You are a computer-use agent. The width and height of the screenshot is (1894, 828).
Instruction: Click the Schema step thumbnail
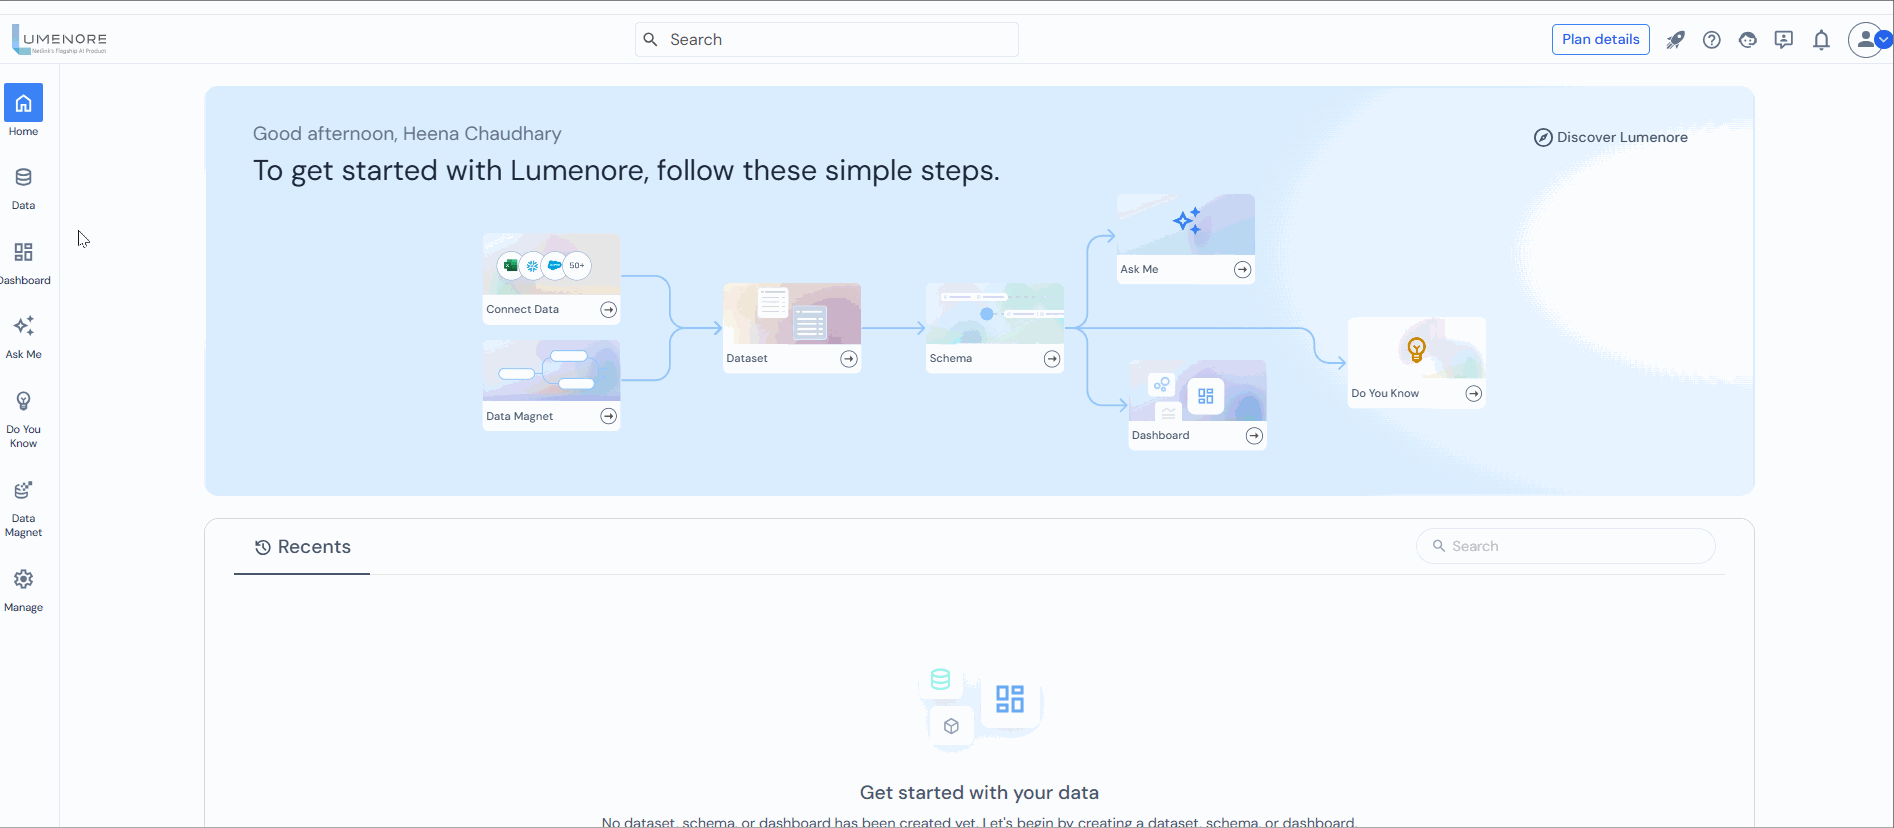click(x=994, y=313)
